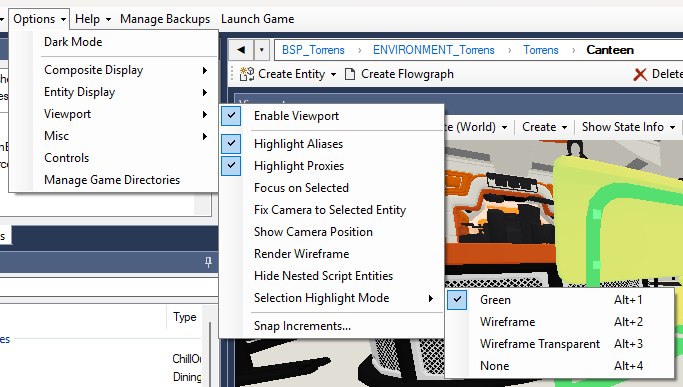Expand Entity Display submenu

point(113,92)
